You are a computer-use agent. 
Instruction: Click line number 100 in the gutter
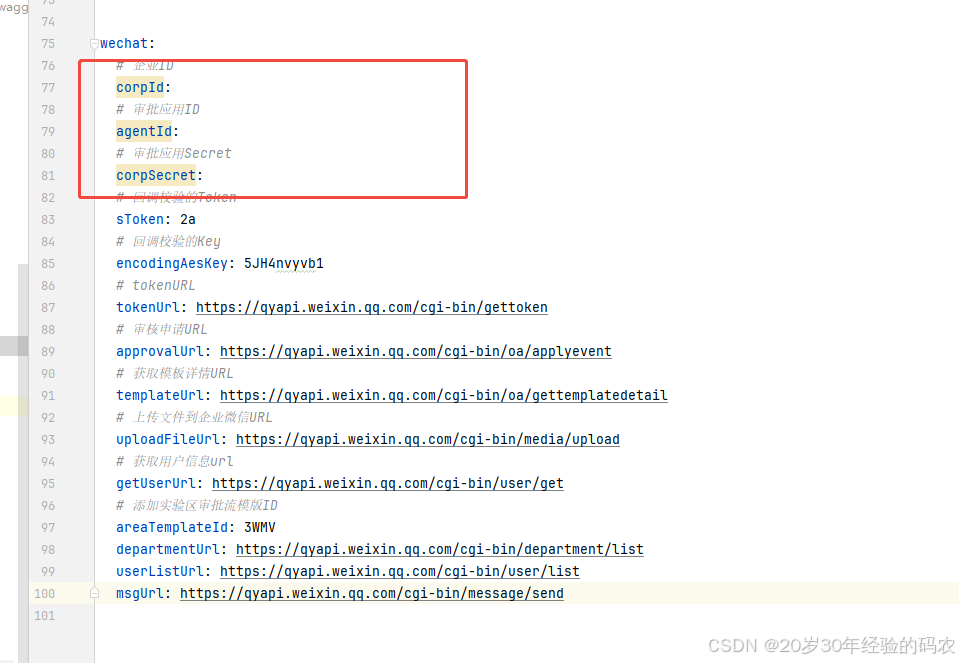coord(45,594)
